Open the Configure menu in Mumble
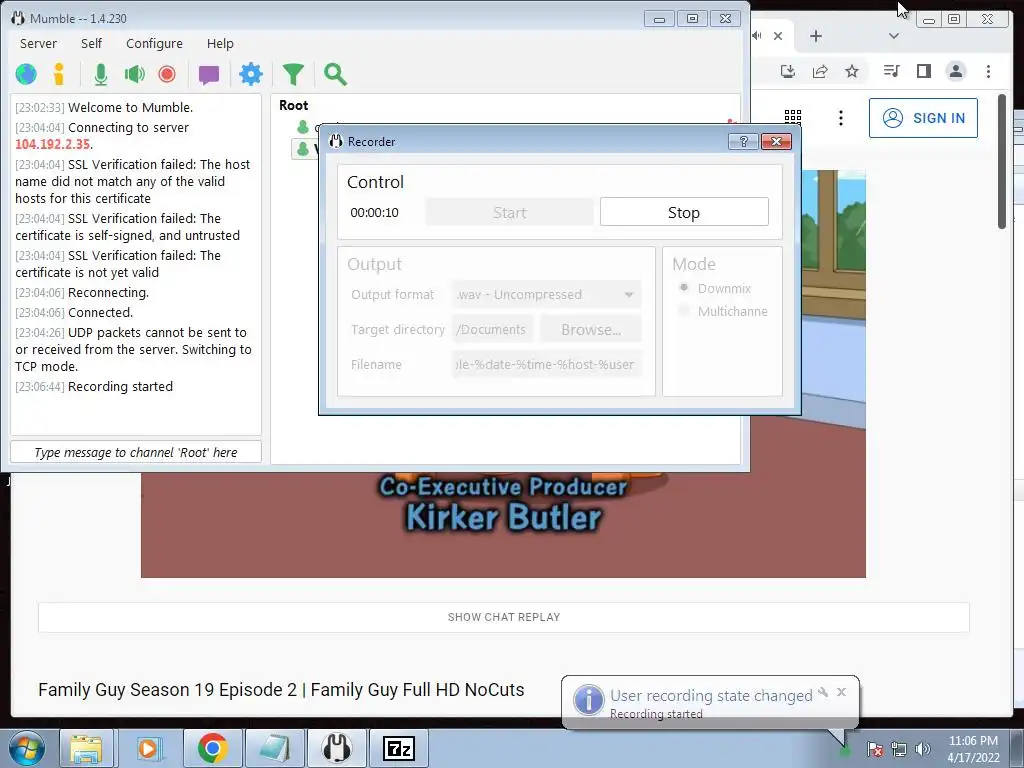The image size is (1024, 768). [x=154, y=44]
